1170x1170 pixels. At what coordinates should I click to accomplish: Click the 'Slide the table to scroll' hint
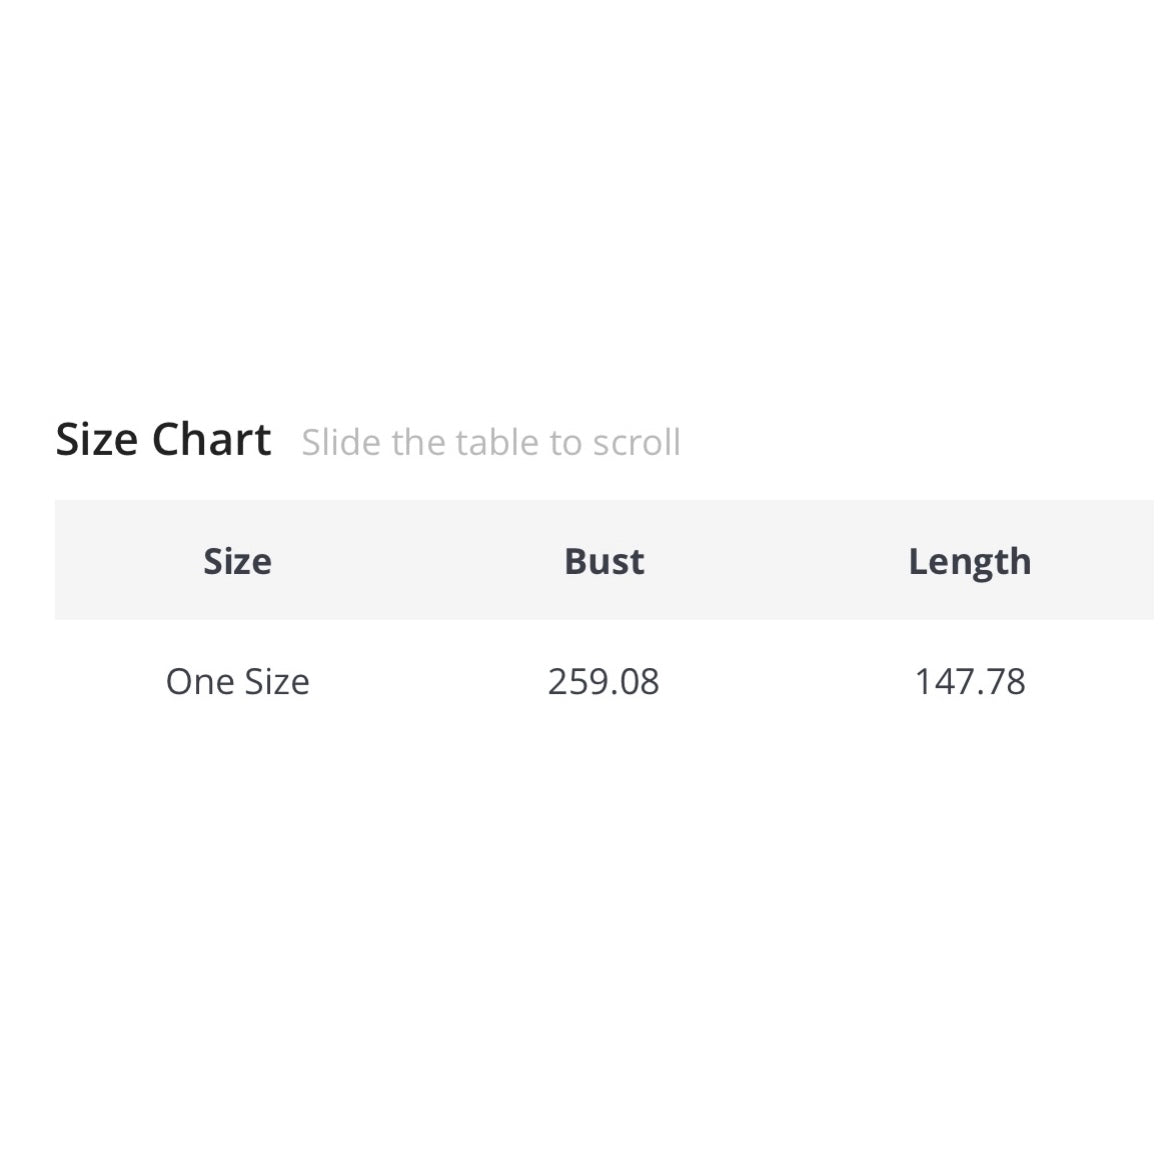tap(491, 442)
